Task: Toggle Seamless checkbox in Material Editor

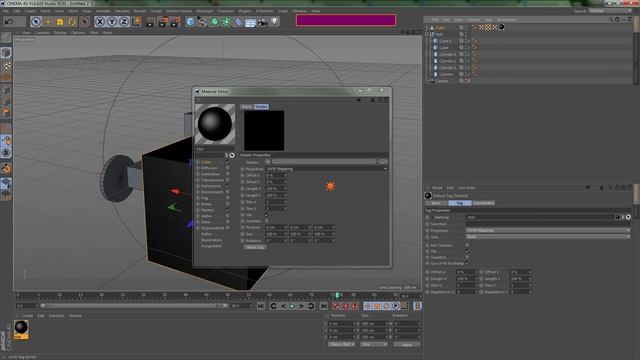Action: click(x=267, y=221)
